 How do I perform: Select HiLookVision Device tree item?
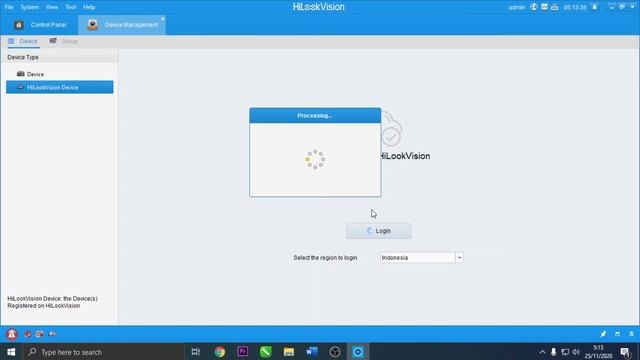coord(60,87)
